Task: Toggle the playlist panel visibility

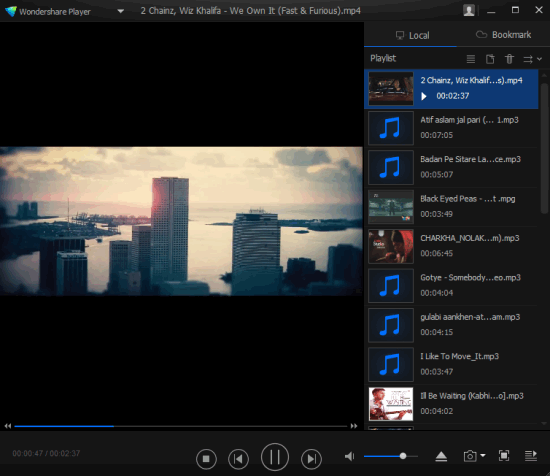Action: (x=531, y=456)
